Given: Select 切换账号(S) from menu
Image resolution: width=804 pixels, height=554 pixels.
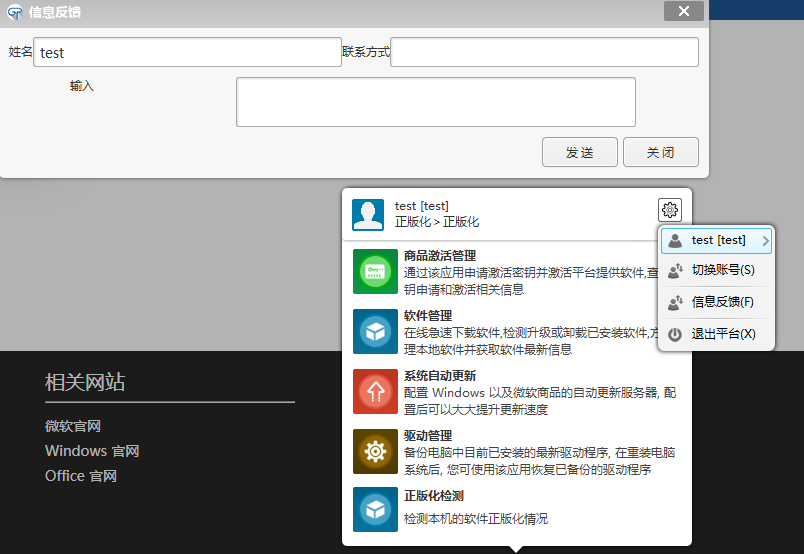Looking at the screenshot, I should (722, 270).
